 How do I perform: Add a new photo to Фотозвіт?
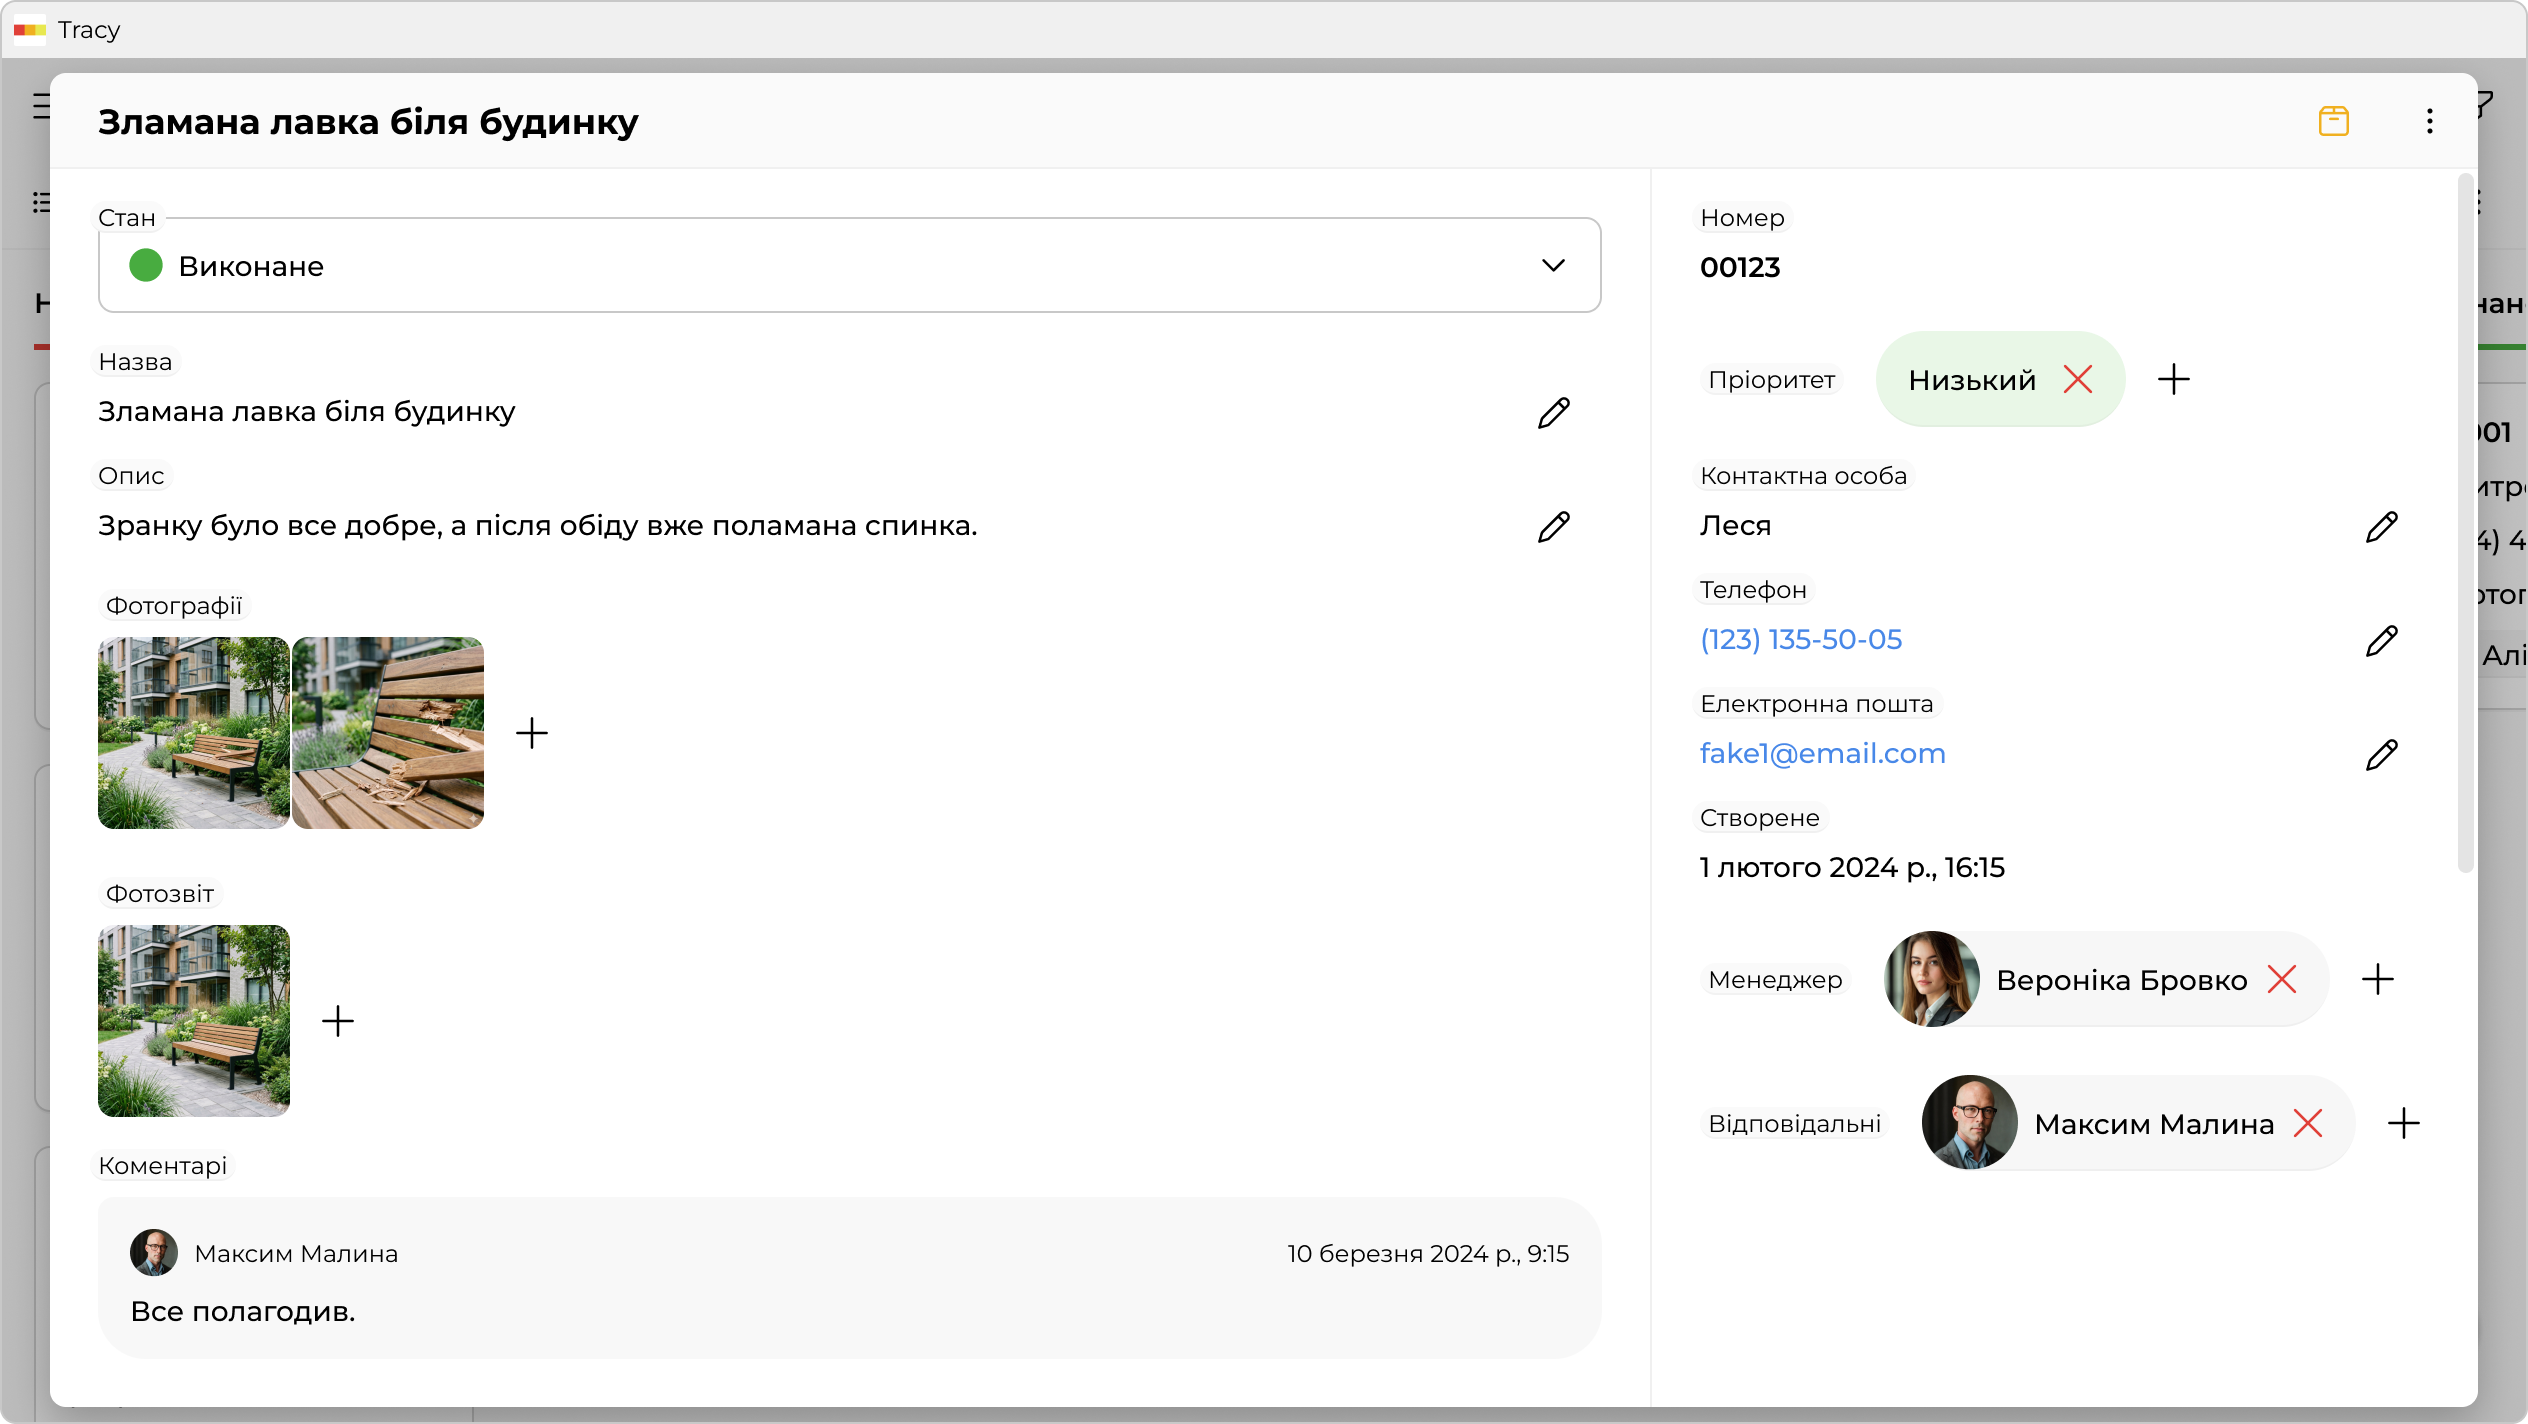click(338, 1021)
